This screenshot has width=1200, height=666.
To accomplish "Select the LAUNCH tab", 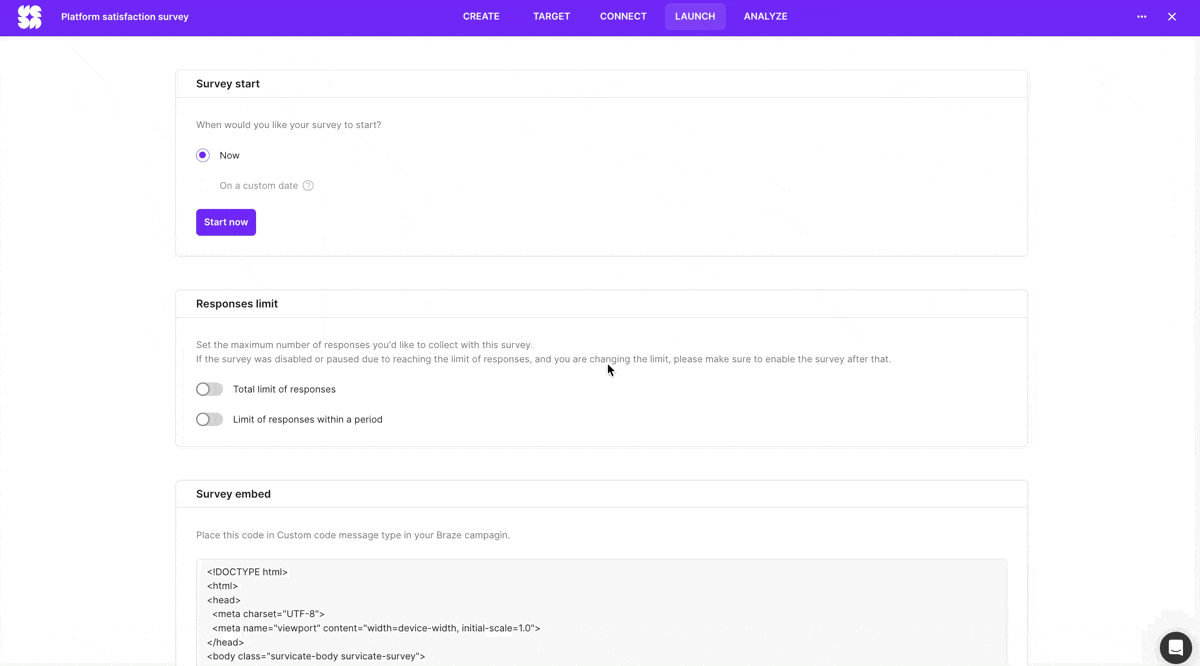I will 695,16.
